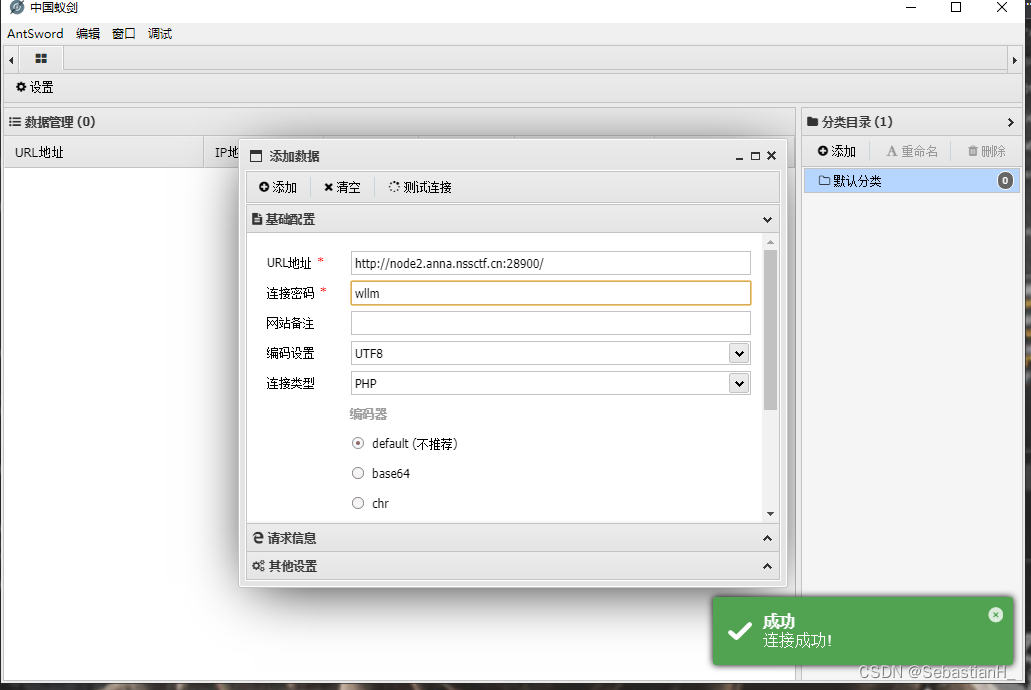
Task: Open the 编码设置 UTF8 dropdown
Action: (x=739, y=353)
